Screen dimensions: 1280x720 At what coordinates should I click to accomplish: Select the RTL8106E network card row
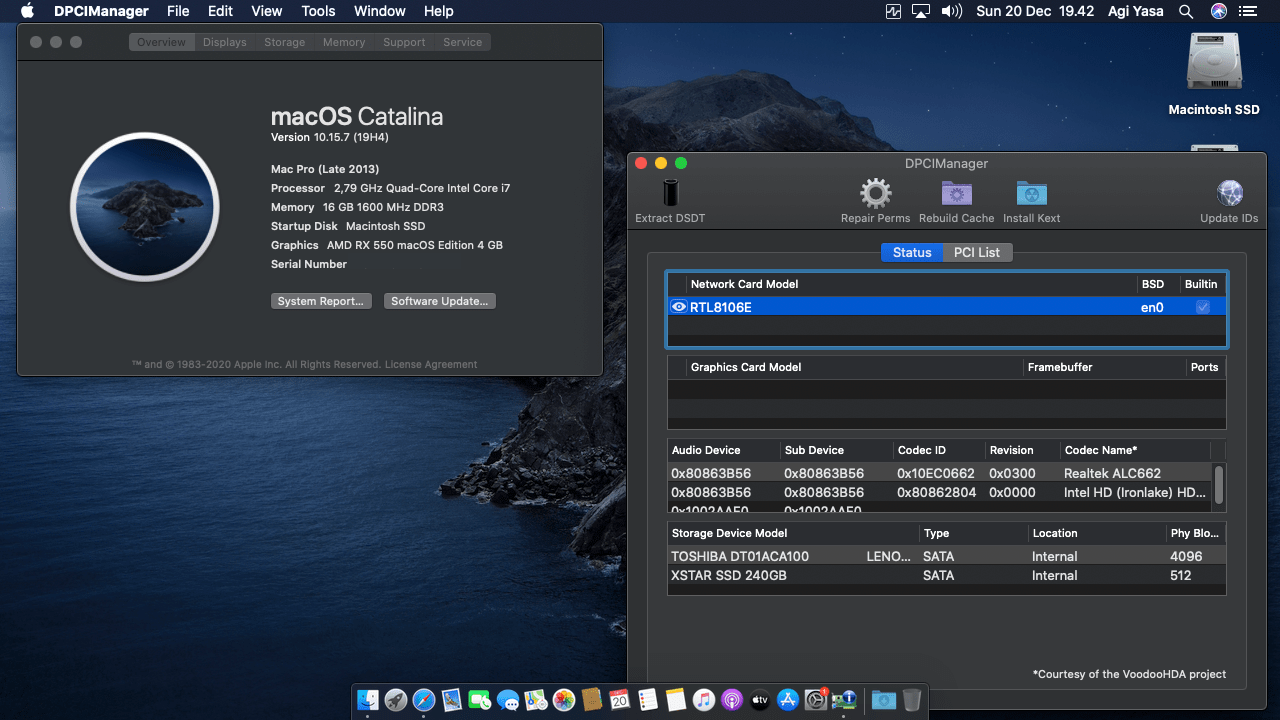coord(947,307)
